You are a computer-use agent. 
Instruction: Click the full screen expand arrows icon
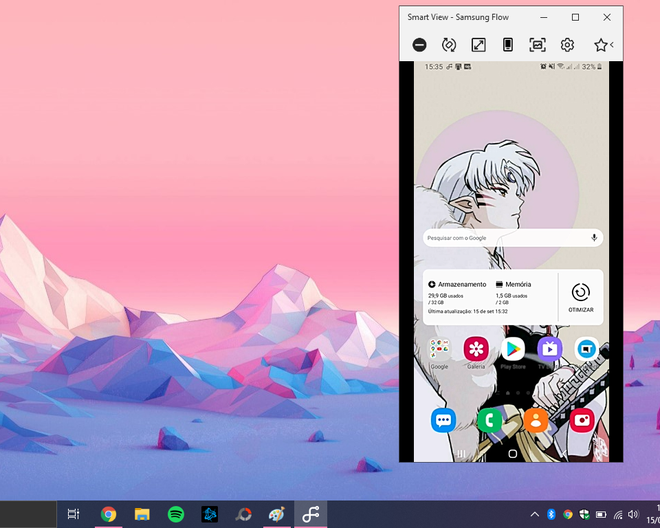point(479,45)
